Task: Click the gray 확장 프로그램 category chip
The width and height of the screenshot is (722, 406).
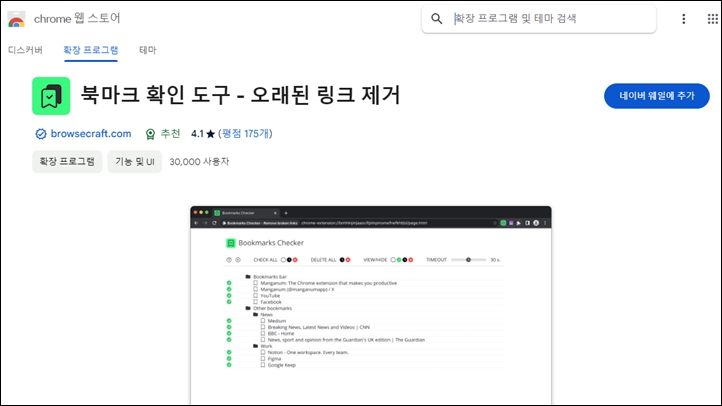Action: coord(67,162)
